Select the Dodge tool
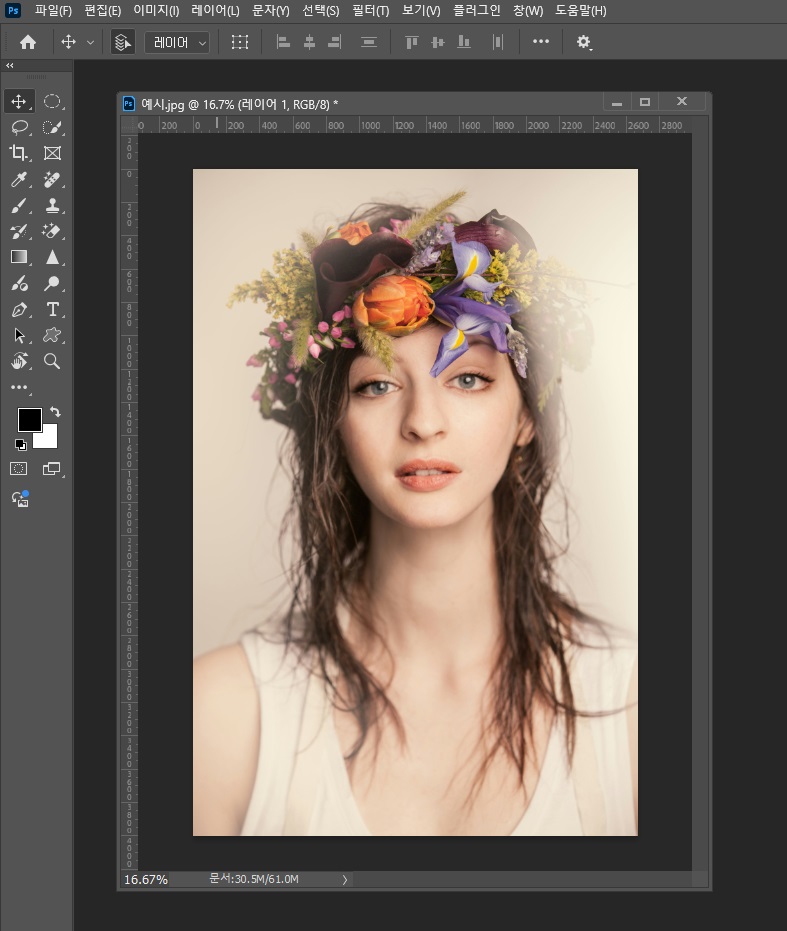This screenshot has width=787, height=931. click(52, 283)
